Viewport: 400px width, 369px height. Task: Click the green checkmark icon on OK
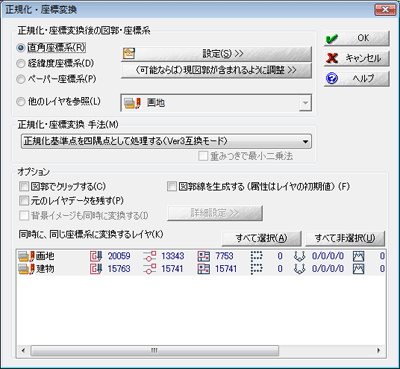coord(332,39)
